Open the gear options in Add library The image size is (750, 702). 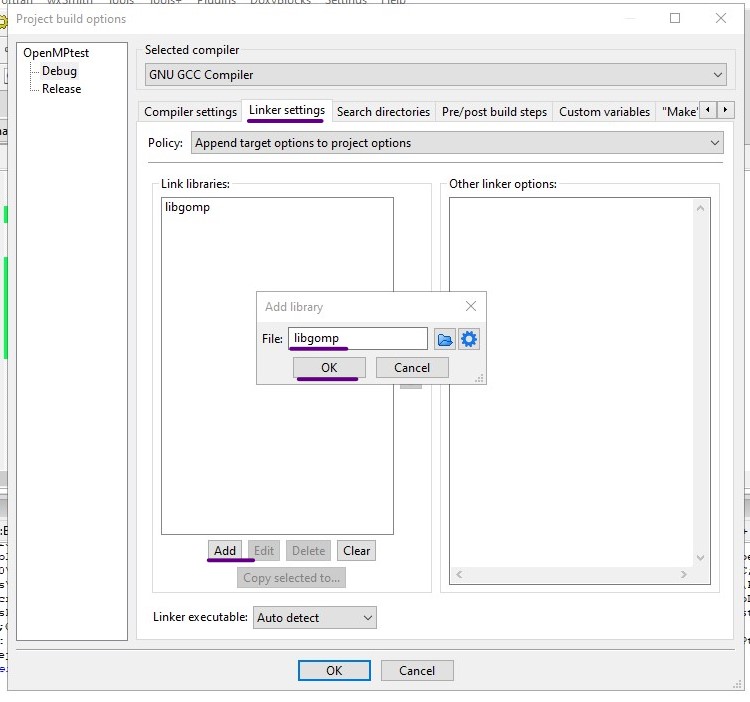click(x=469, y=339)
